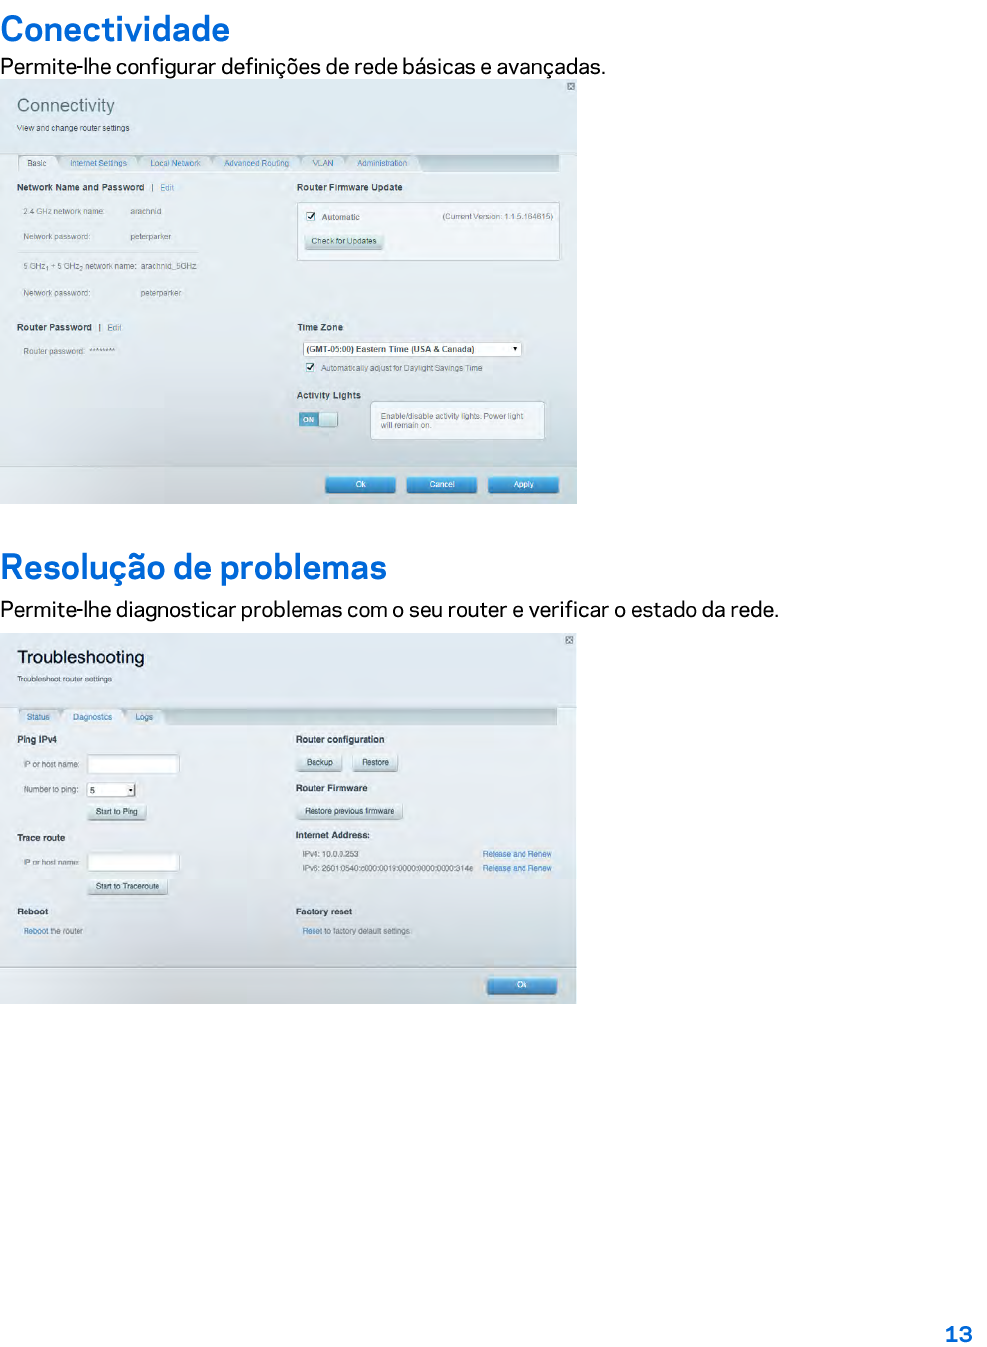987x1347 pixels.
Task: Click the Ping IPv4 host name field
Action: click(133, 764)
